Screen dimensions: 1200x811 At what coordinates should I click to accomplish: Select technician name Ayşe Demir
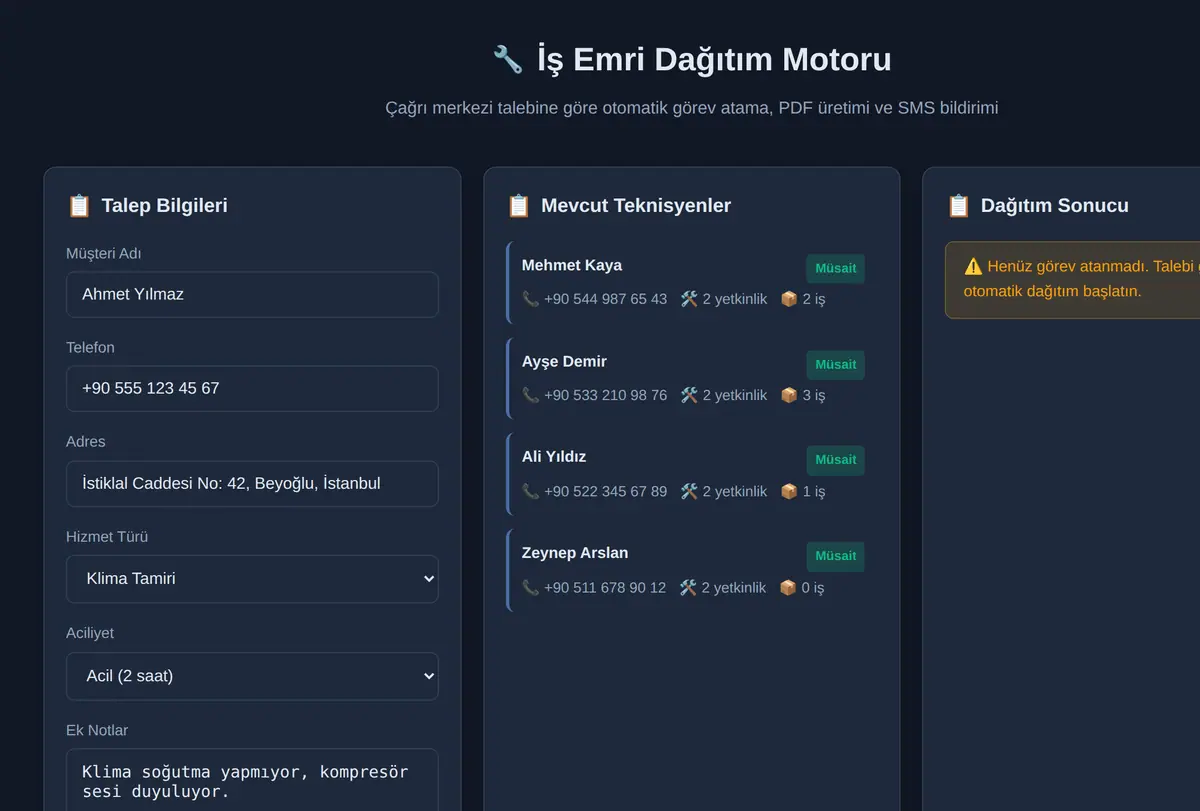click(564, 361)
